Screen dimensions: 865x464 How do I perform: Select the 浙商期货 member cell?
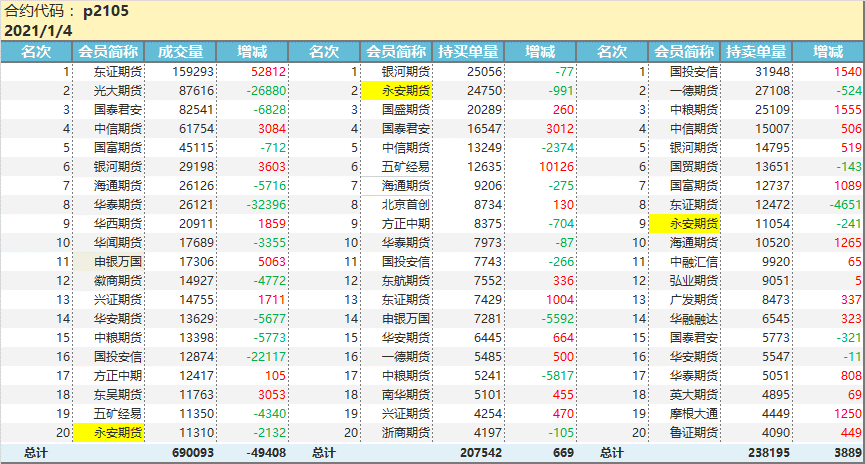[x=406, y=432]
